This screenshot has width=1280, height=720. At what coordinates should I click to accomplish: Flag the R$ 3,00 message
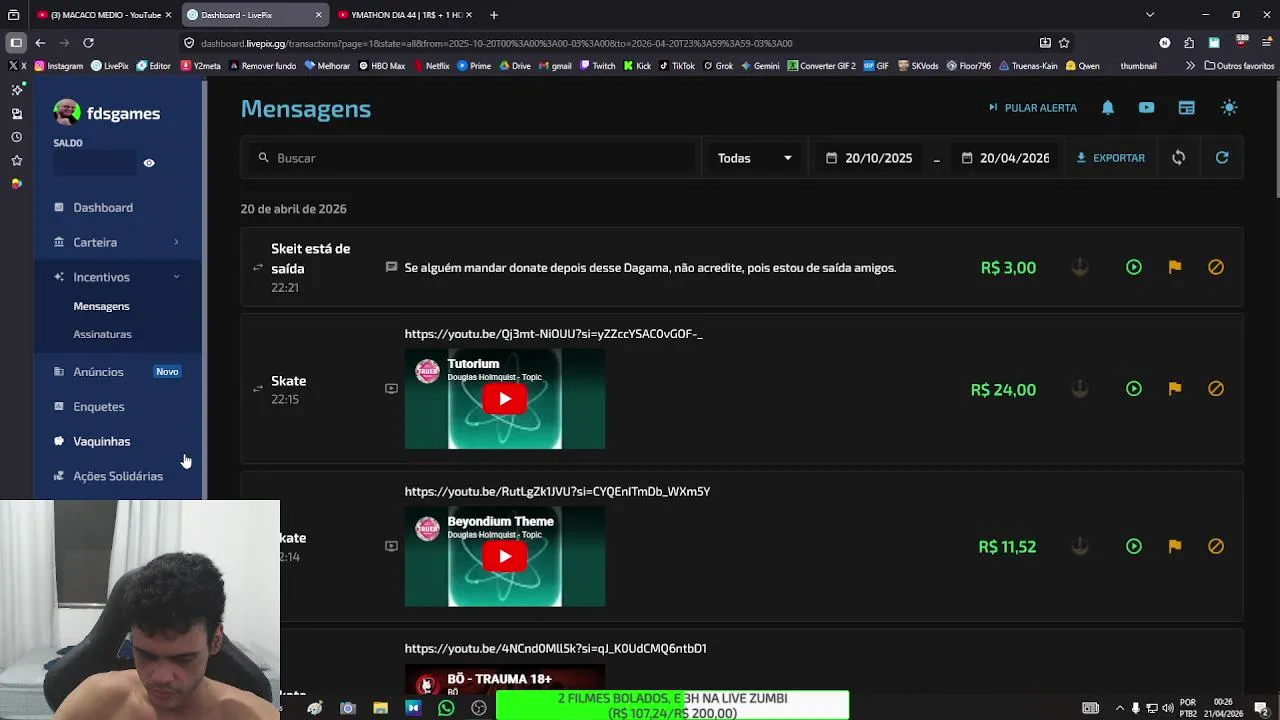(1175, 268)
